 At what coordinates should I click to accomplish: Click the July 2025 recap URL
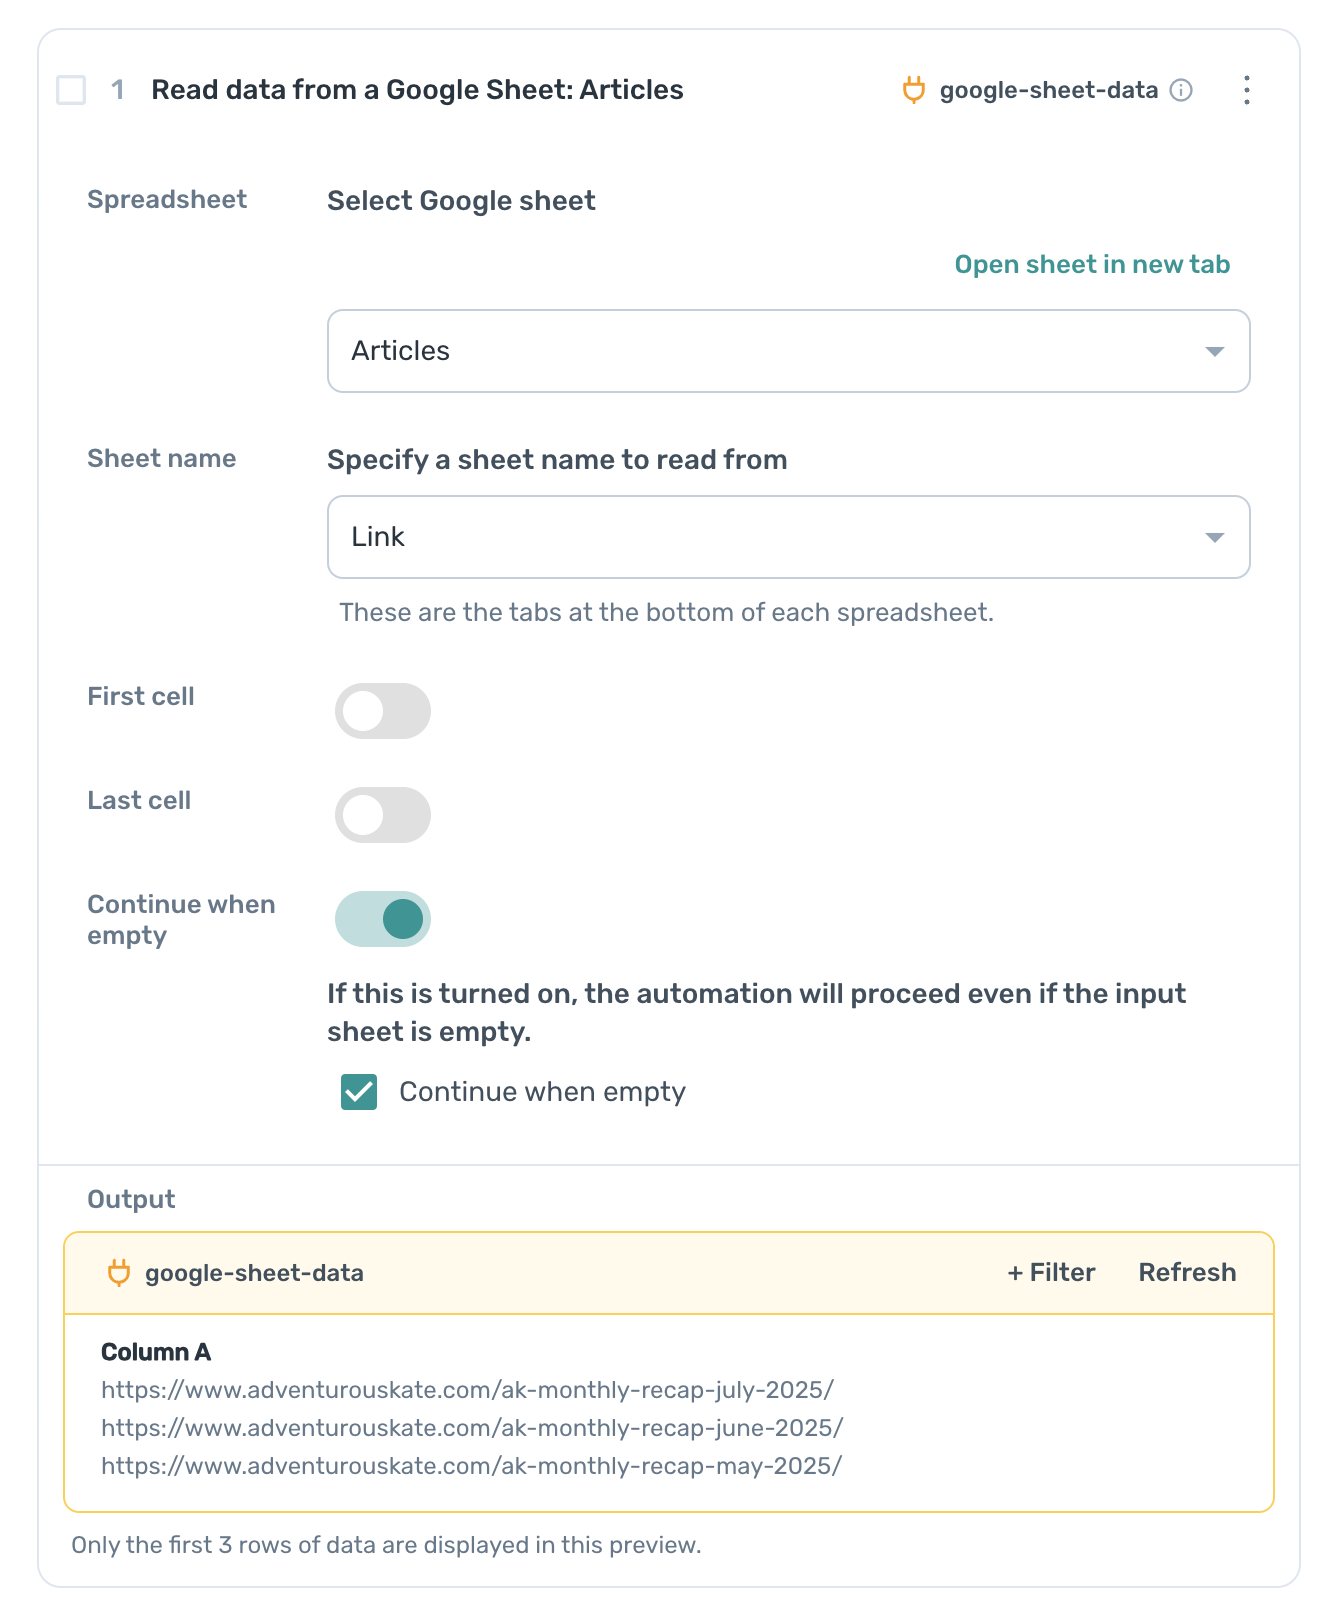point(467,1390)
